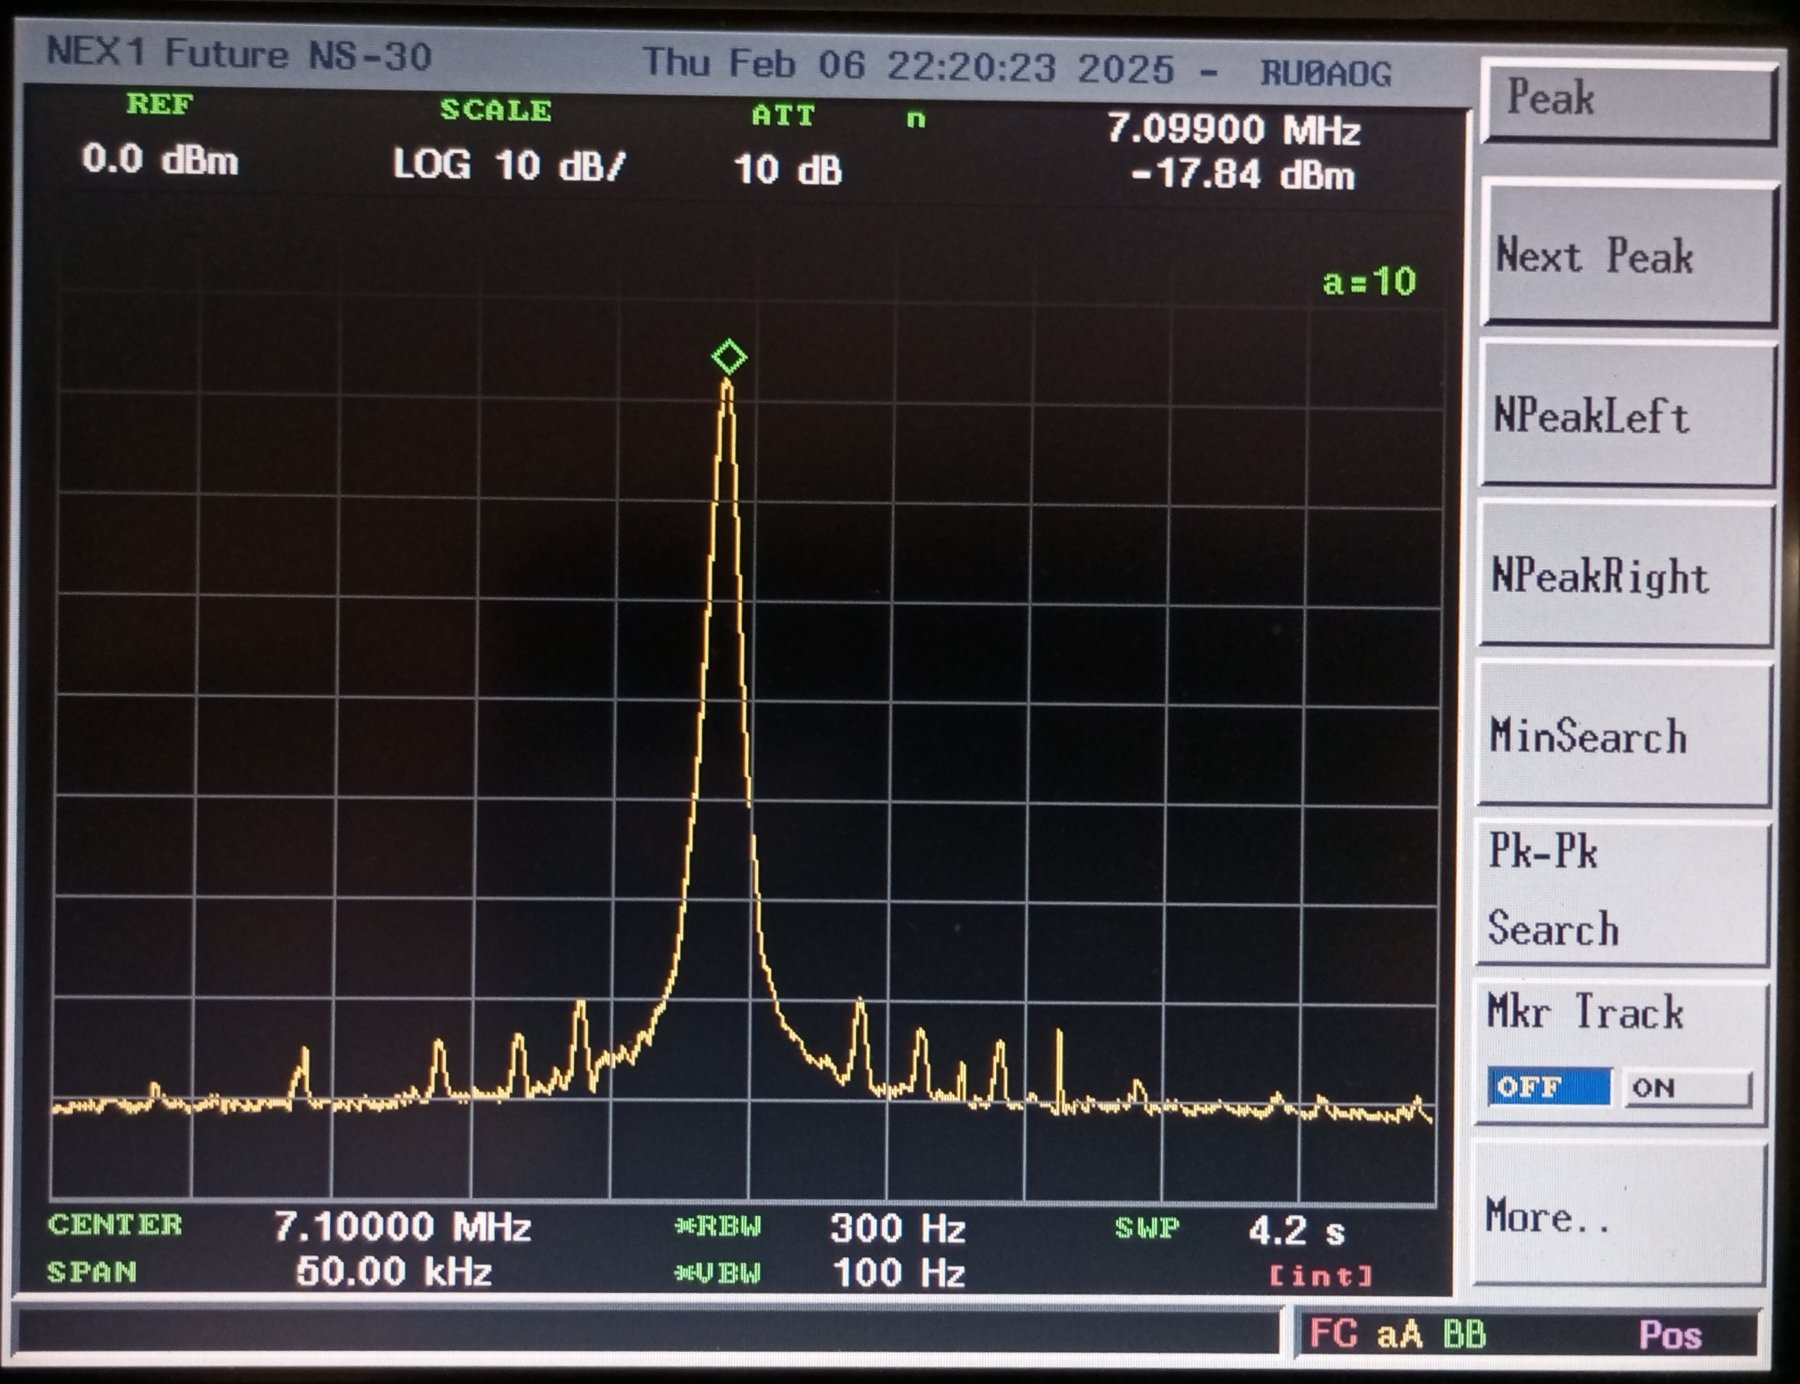Click the VBW 100 Hz setting
Viewport: 1800px width, 1384px height.
pyautogui.click(x=897, y=1273)
